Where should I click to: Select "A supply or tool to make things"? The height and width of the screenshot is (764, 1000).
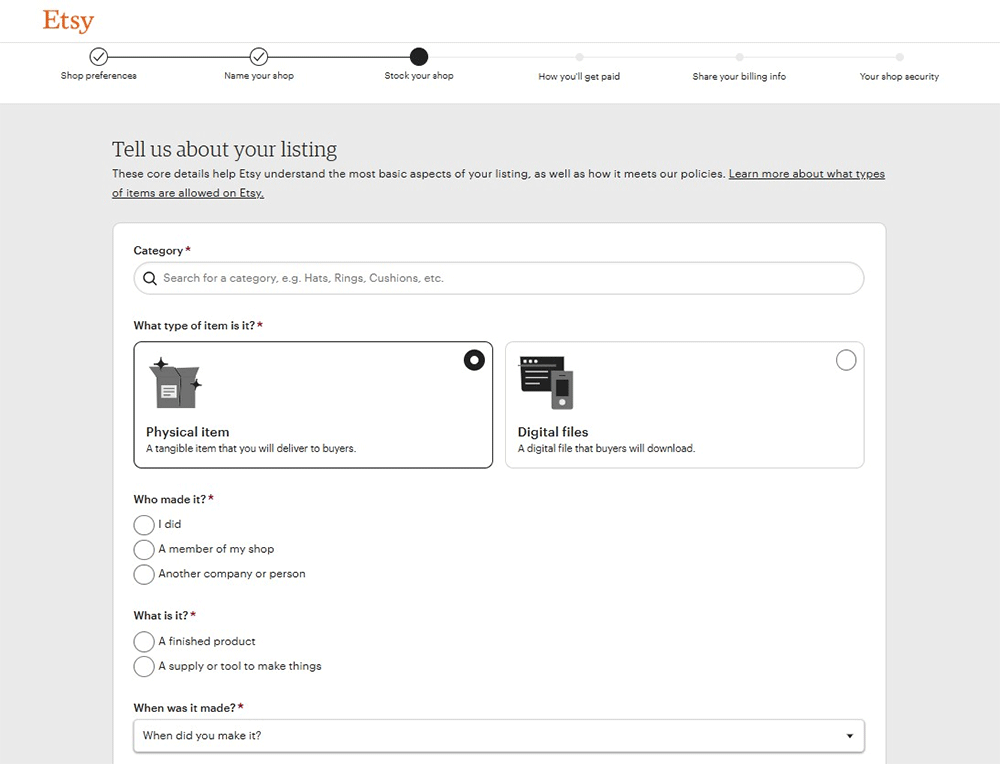(144, 667)
